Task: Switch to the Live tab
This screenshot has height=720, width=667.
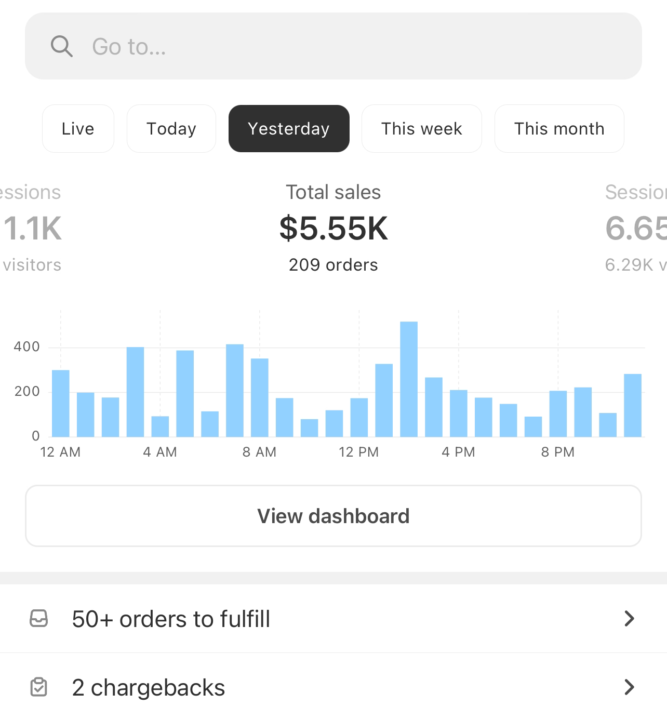Action: click(78, 129)
